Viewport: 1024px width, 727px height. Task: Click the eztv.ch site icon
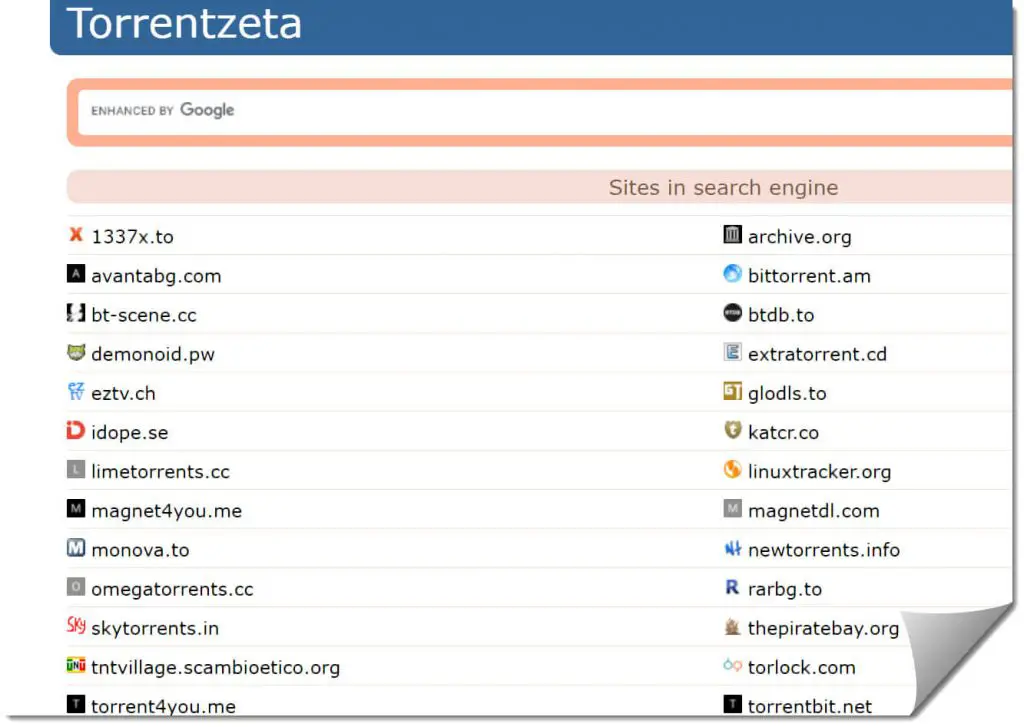[76, 393]
